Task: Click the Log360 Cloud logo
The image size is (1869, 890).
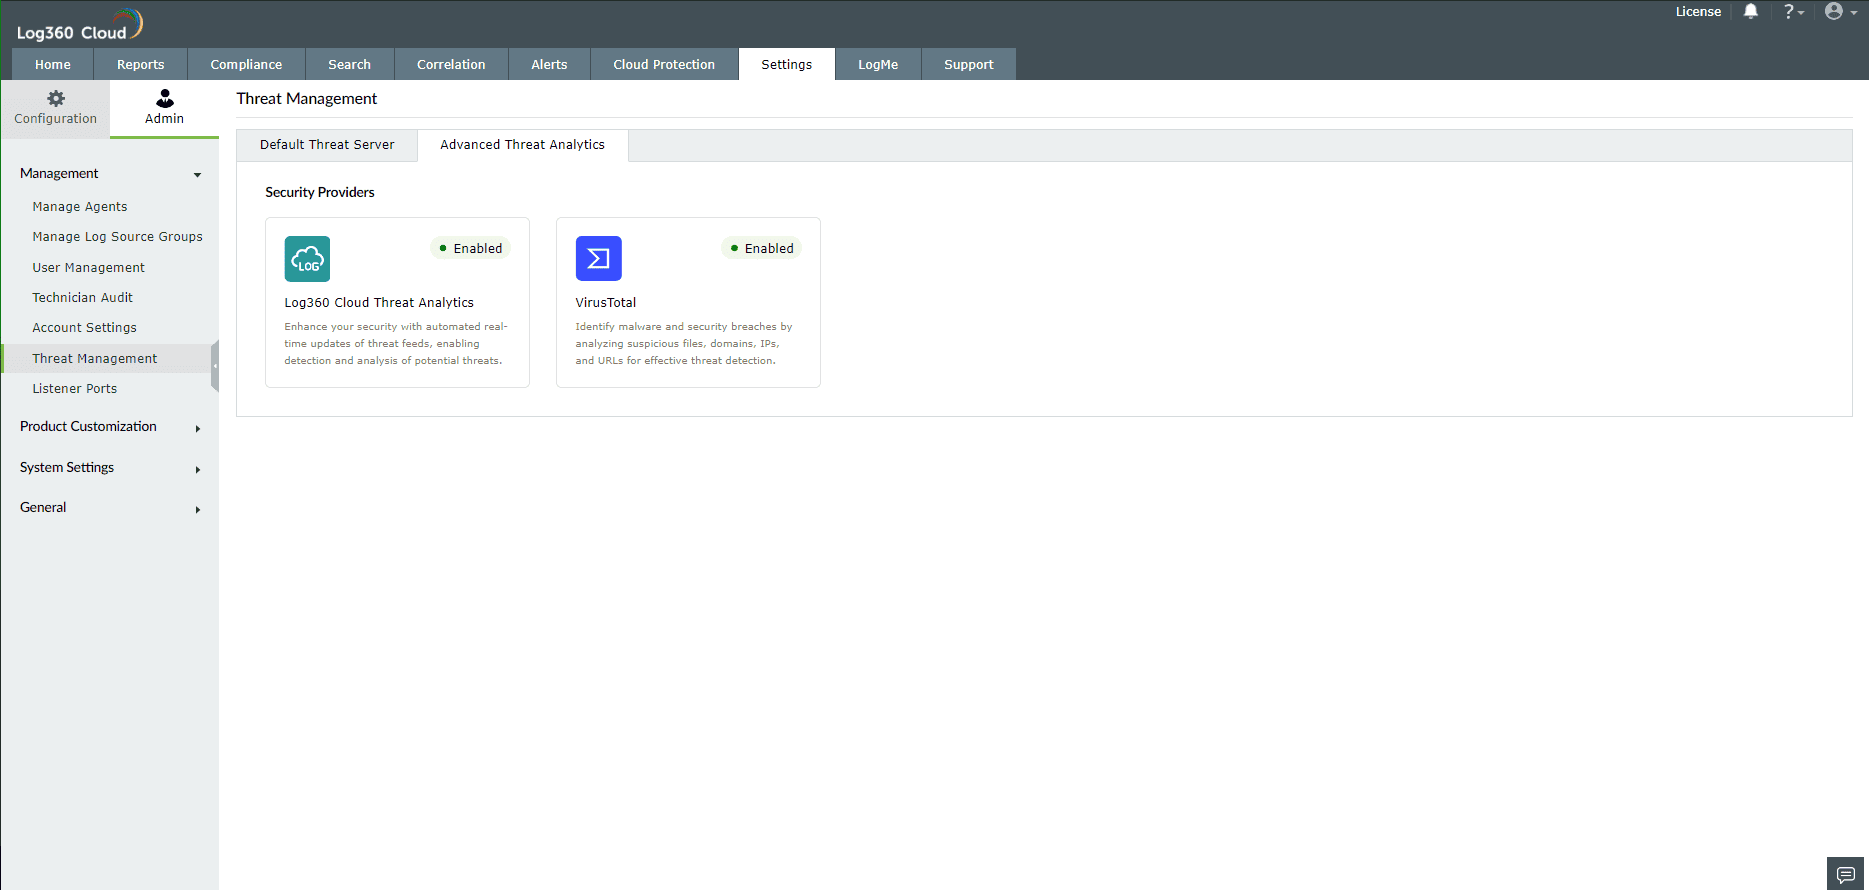Action: click(x=80, y=25)
